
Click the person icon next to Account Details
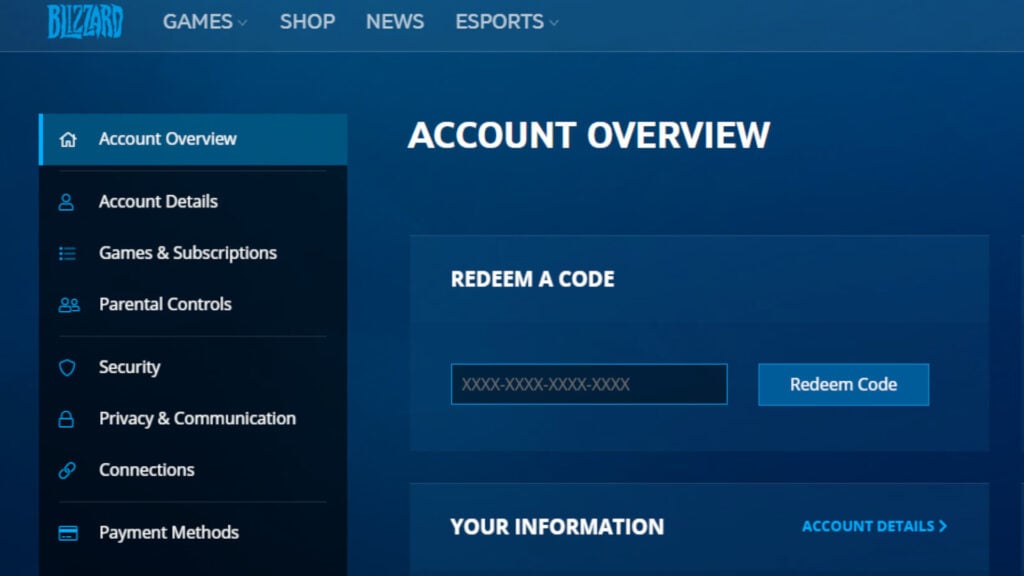point(68,201)
